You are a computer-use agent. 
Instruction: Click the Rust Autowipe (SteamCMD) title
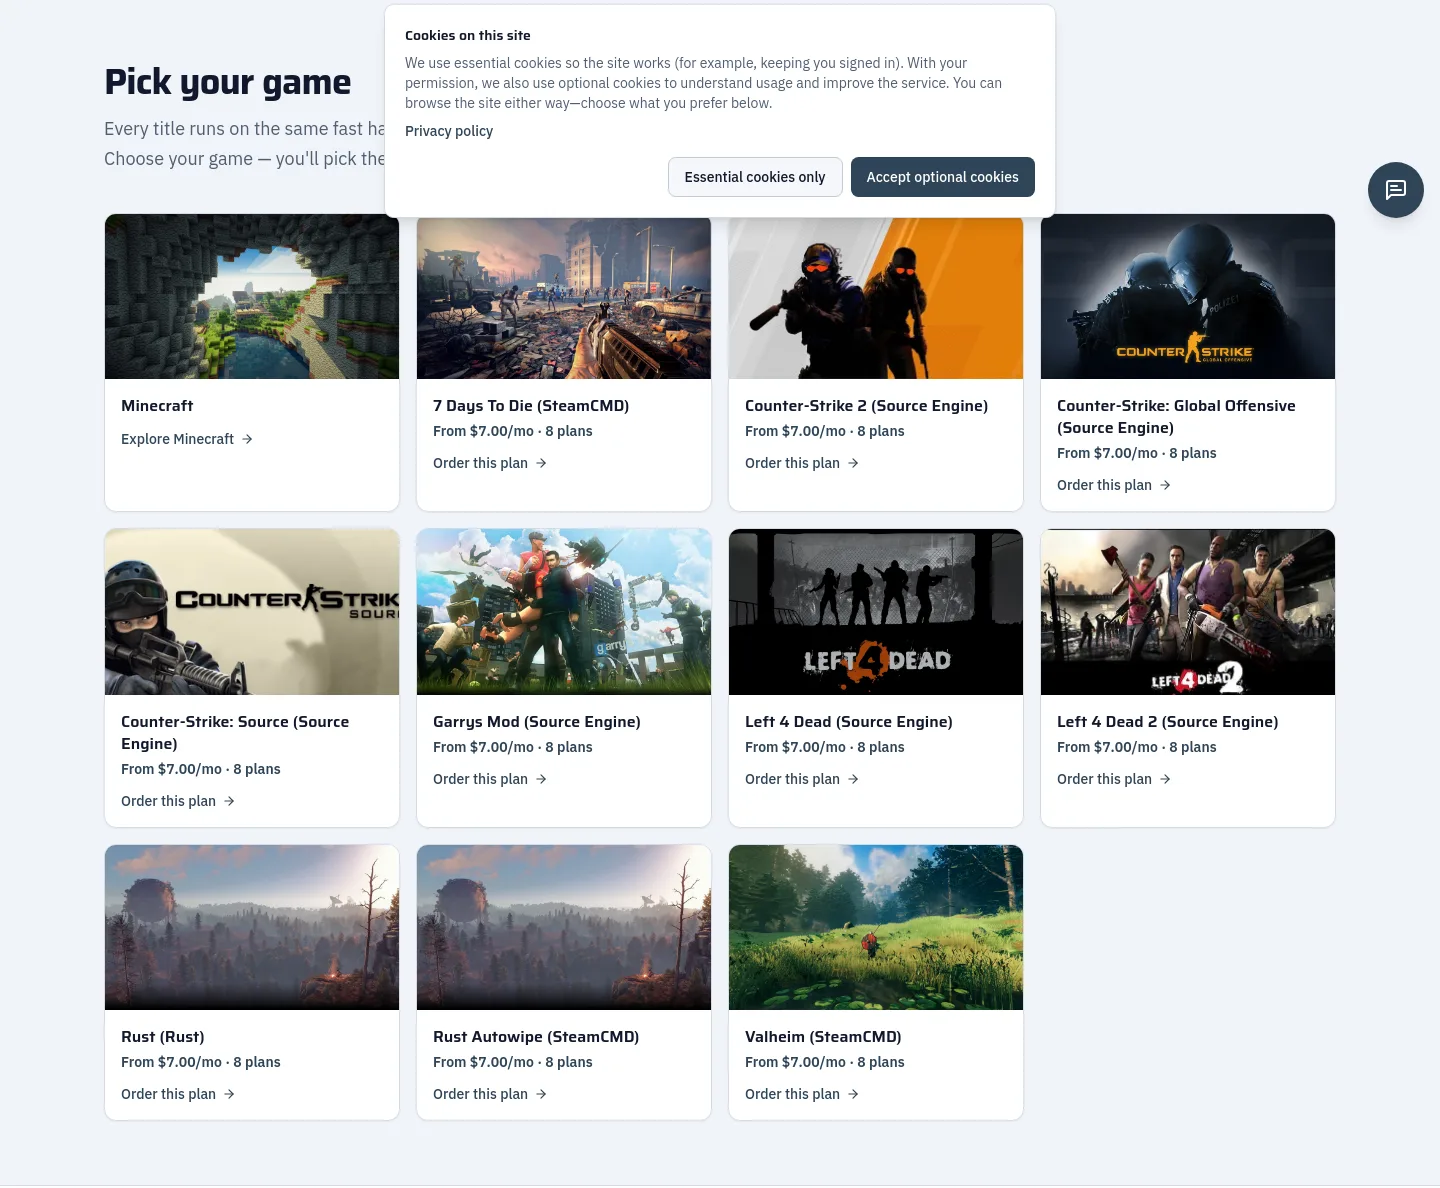(x=536, y=1037)
